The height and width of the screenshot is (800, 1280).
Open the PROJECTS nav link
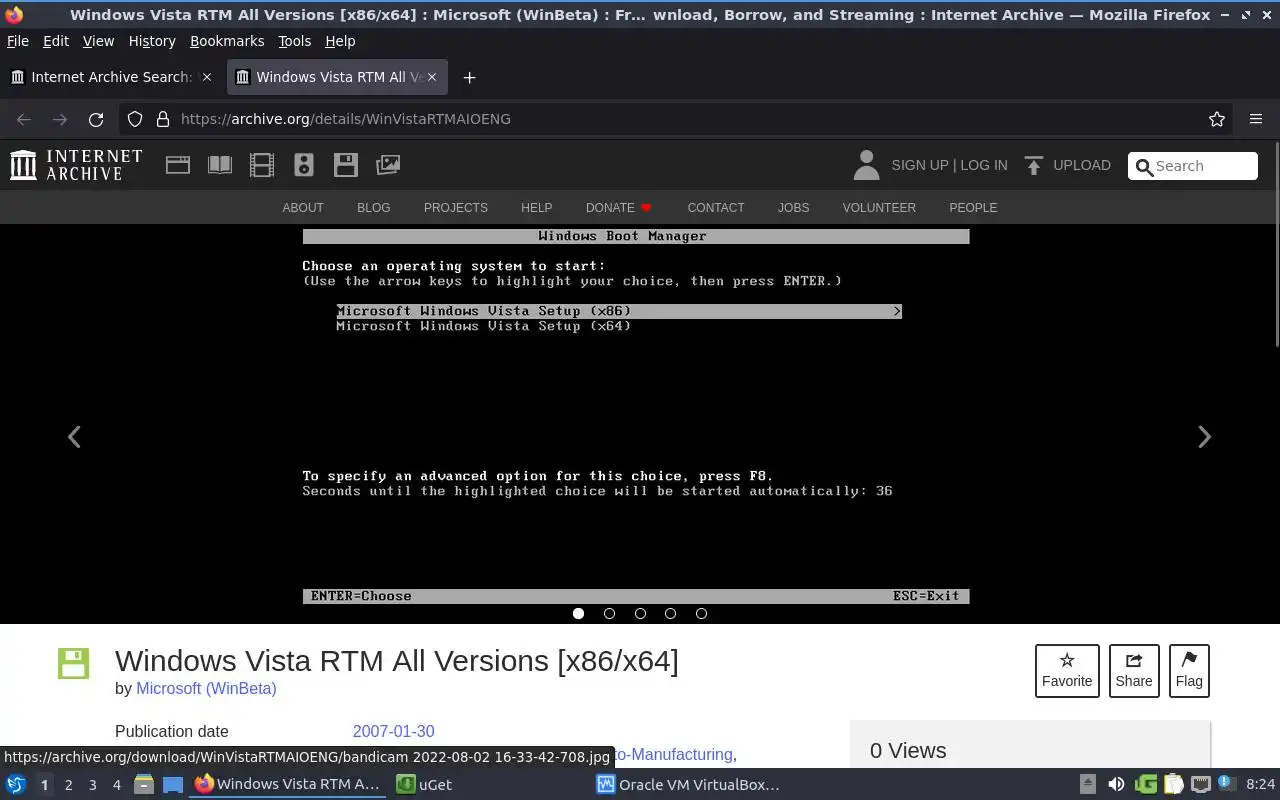(456, 208)
